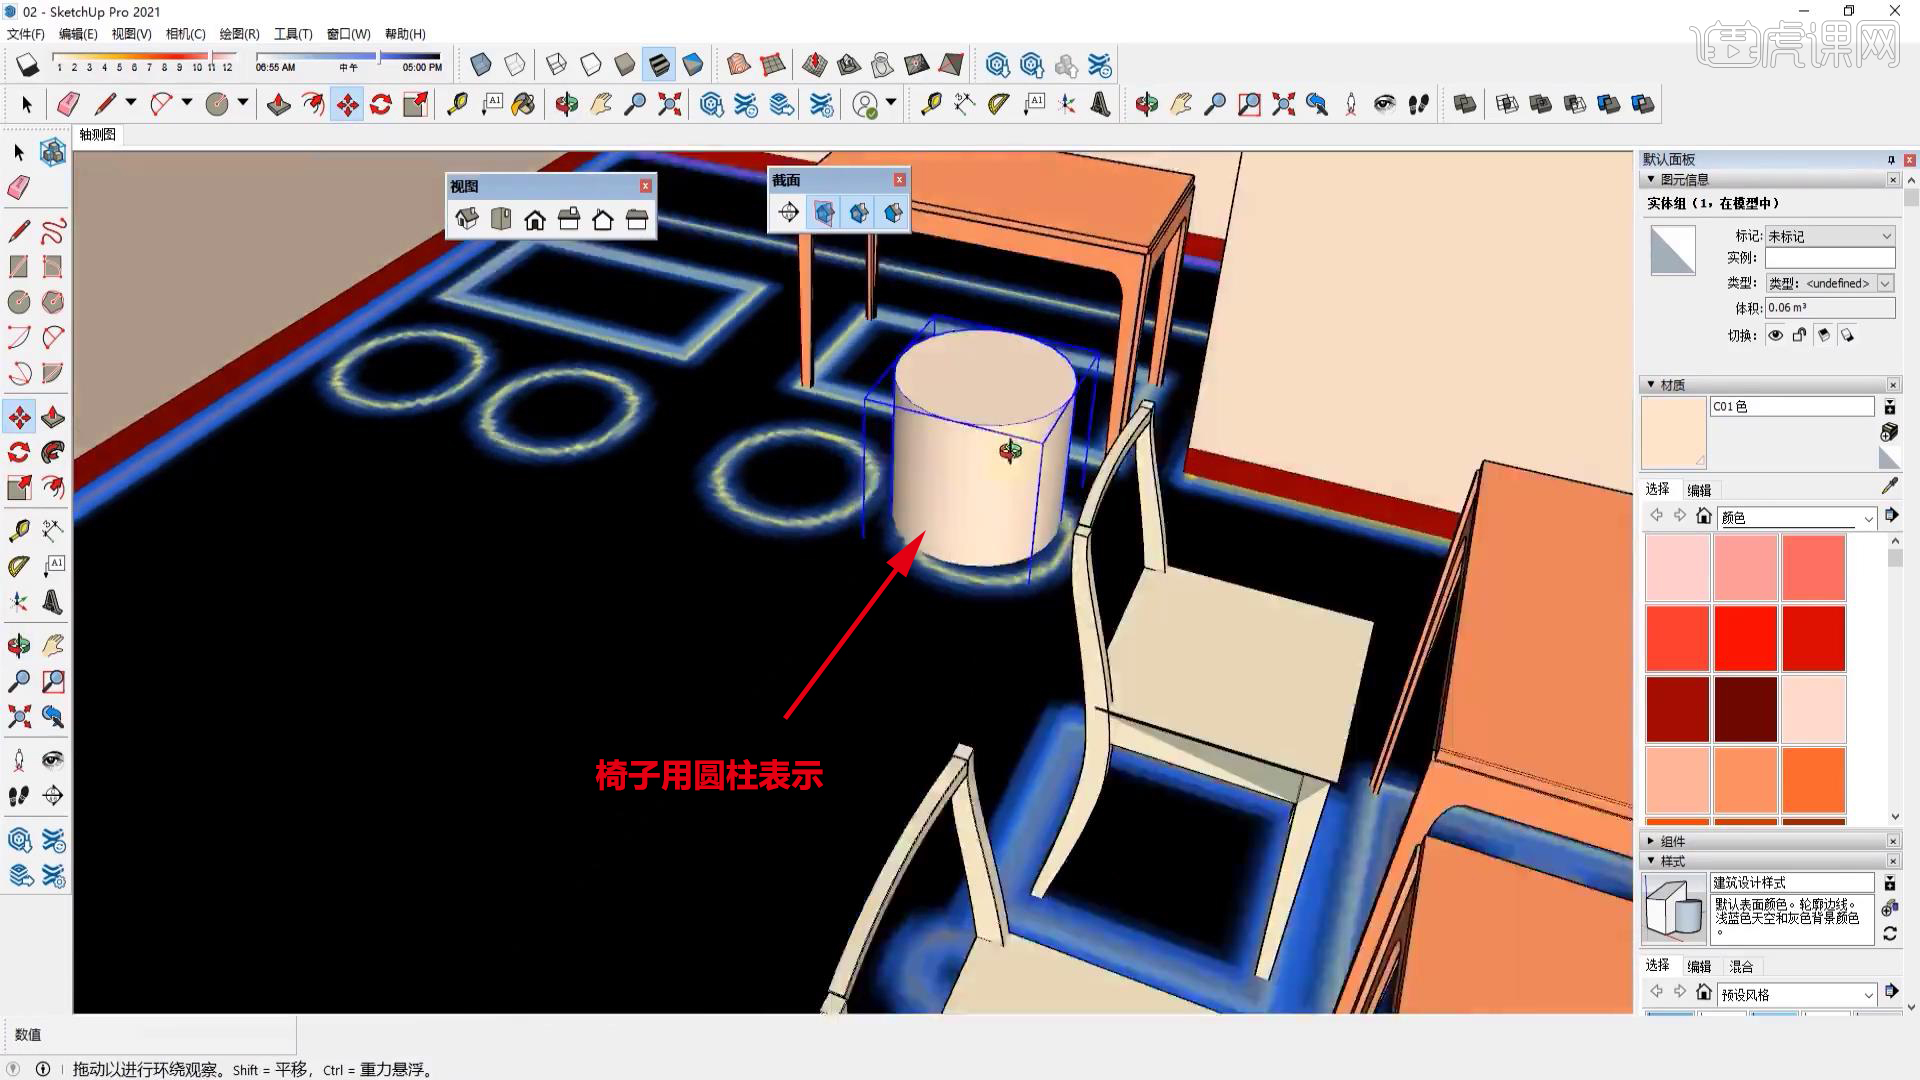Click the Iso view icon in 视图 panel
Image resolution: width=1920 pixels, height=1080 pixels.
[467, 219]
